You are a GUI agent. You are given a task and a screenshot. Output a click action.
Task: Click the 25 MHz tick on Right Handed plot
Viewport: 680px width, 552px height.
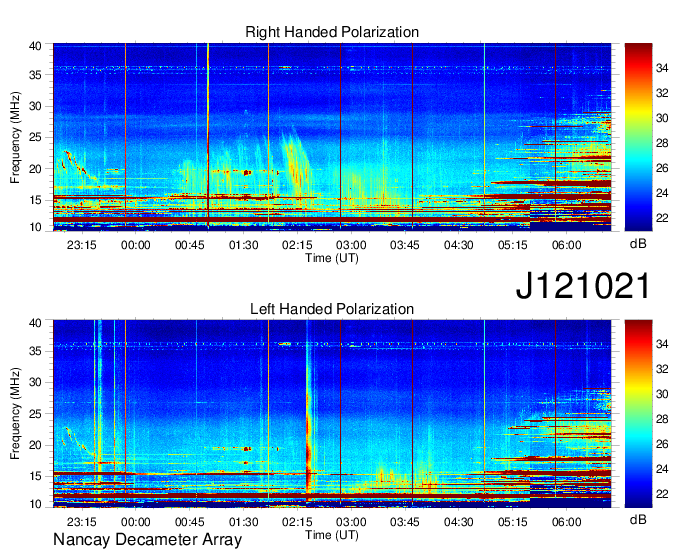click(x=35, y=137)
